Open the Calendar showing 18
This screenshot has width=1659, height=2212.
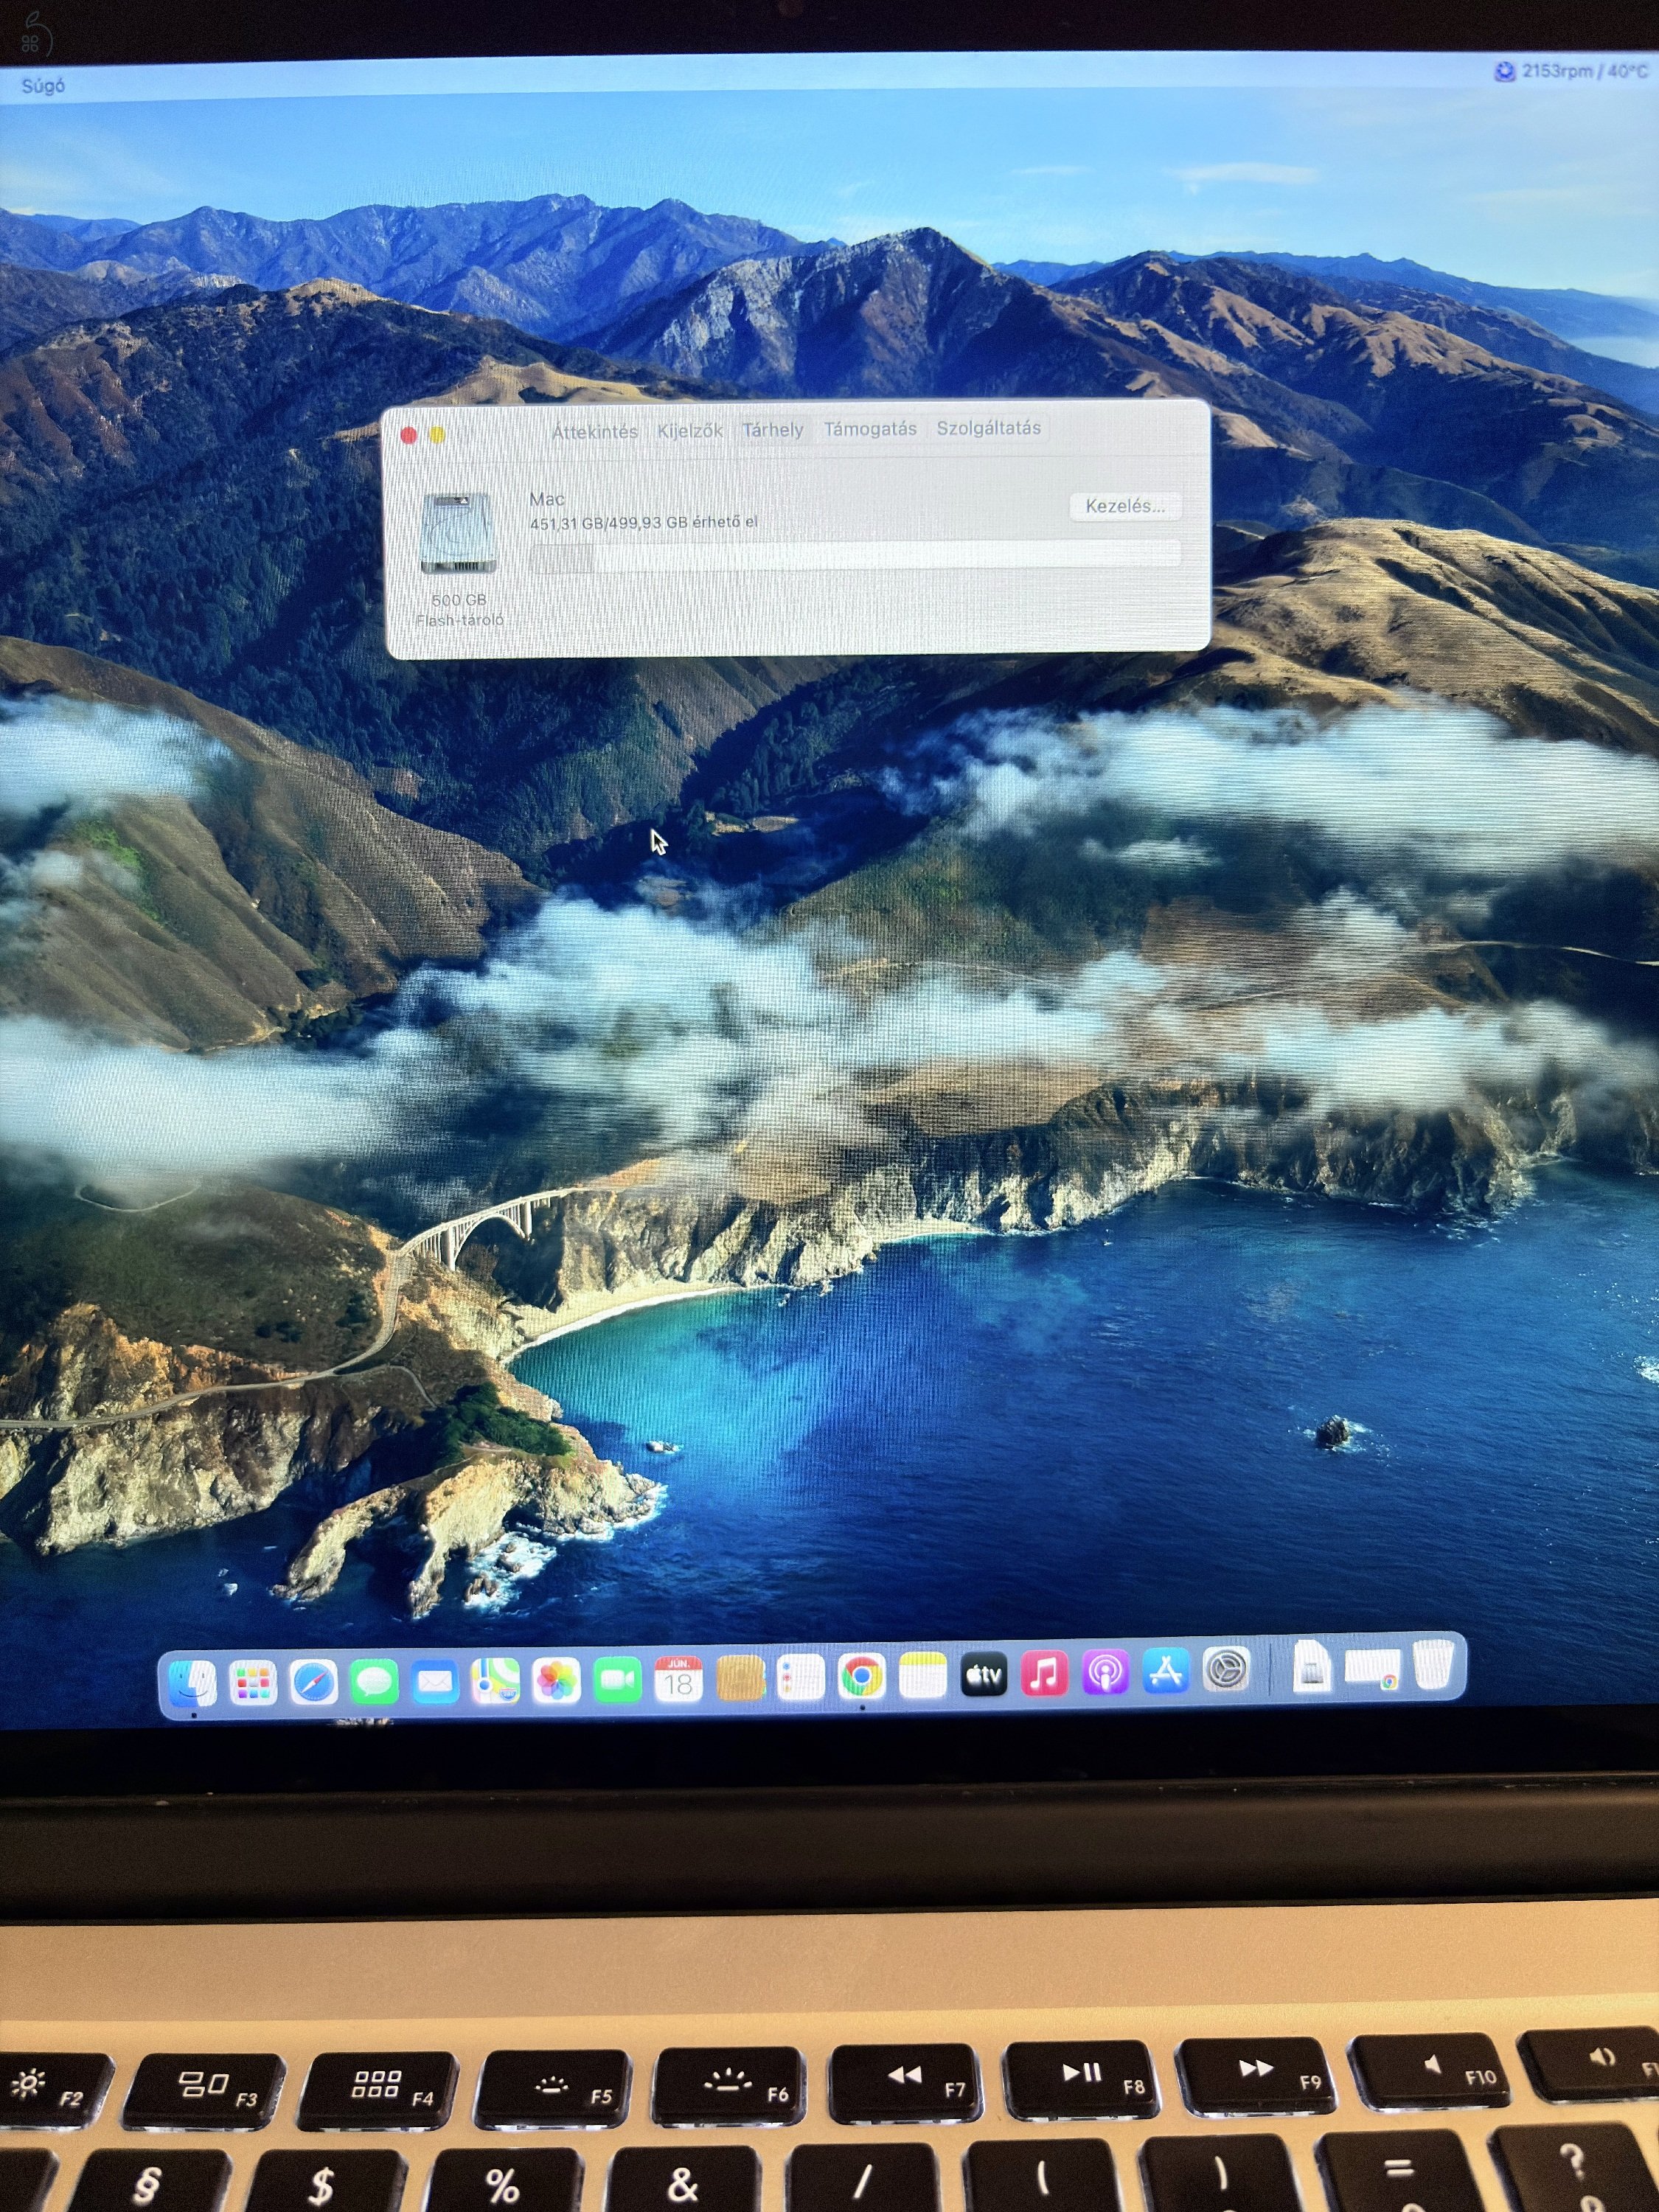click(679, 1680)
